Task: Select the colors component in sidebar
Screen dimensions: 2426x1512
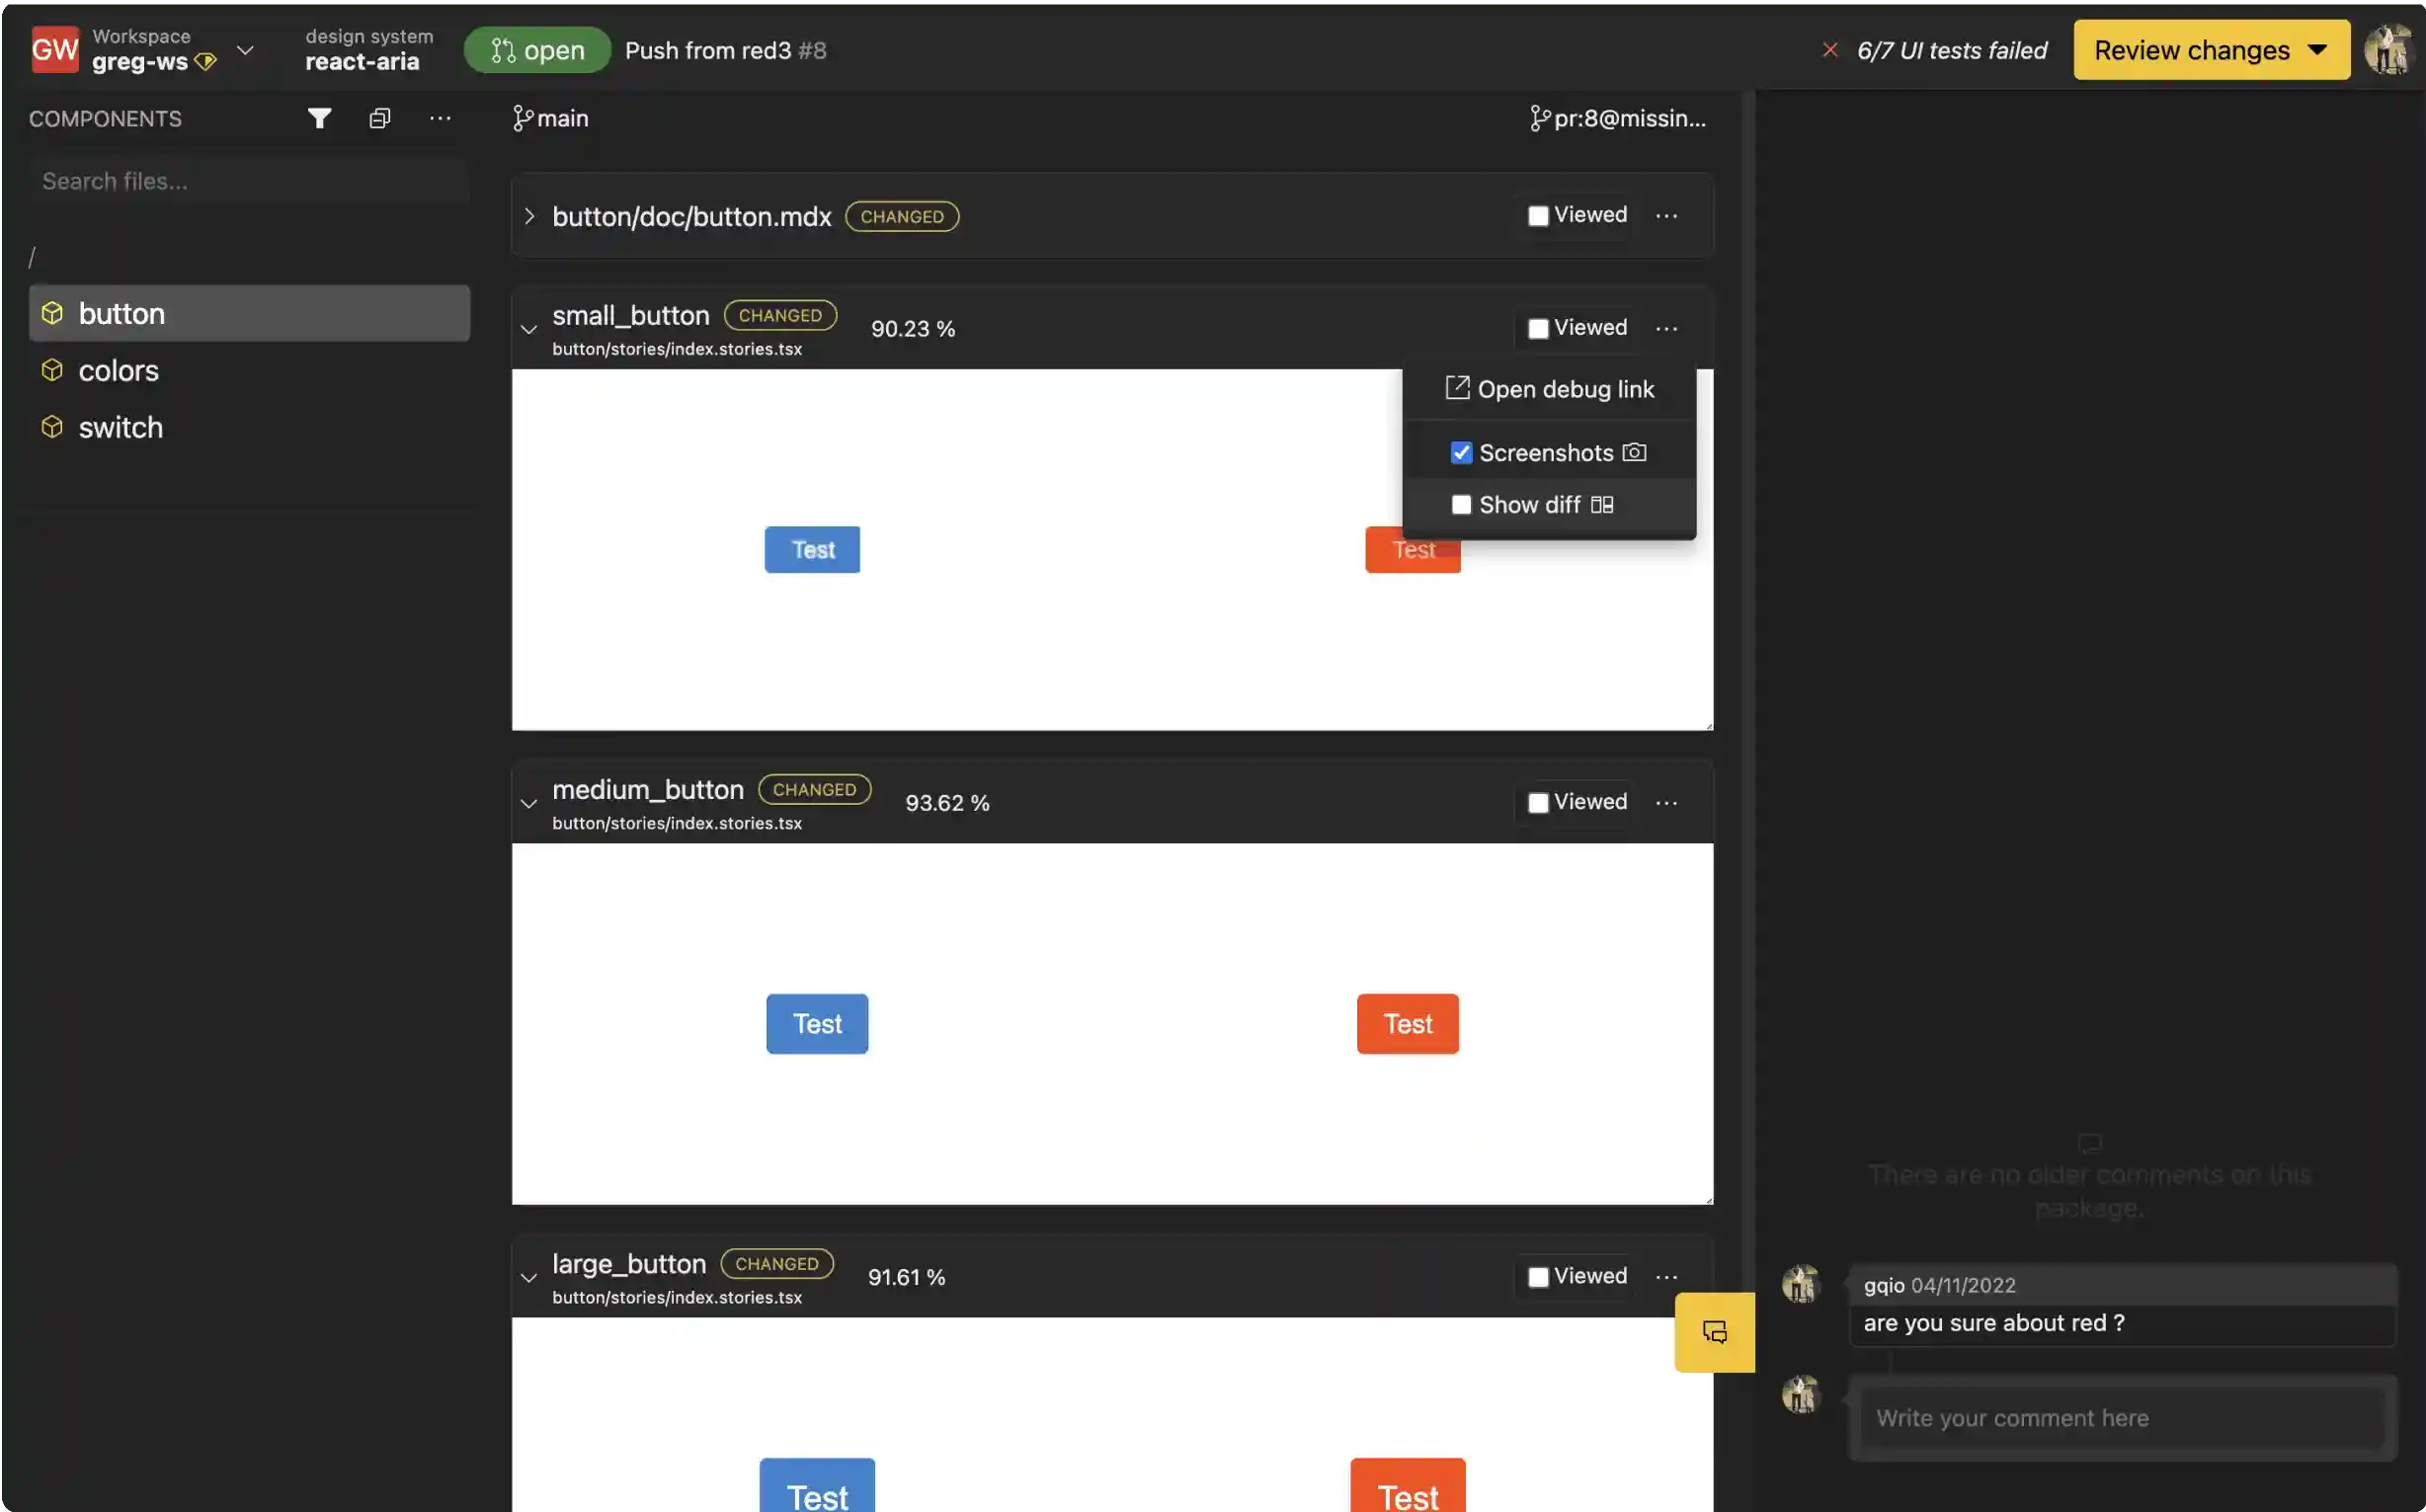Action: click(x=118, y=370)
